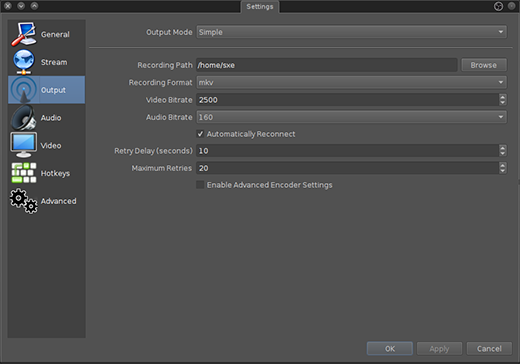Click the window close X in the title bar
Image resolution: width=520 pixels, height=364 pixels.
pyautogui.click(x=8, y=6)
